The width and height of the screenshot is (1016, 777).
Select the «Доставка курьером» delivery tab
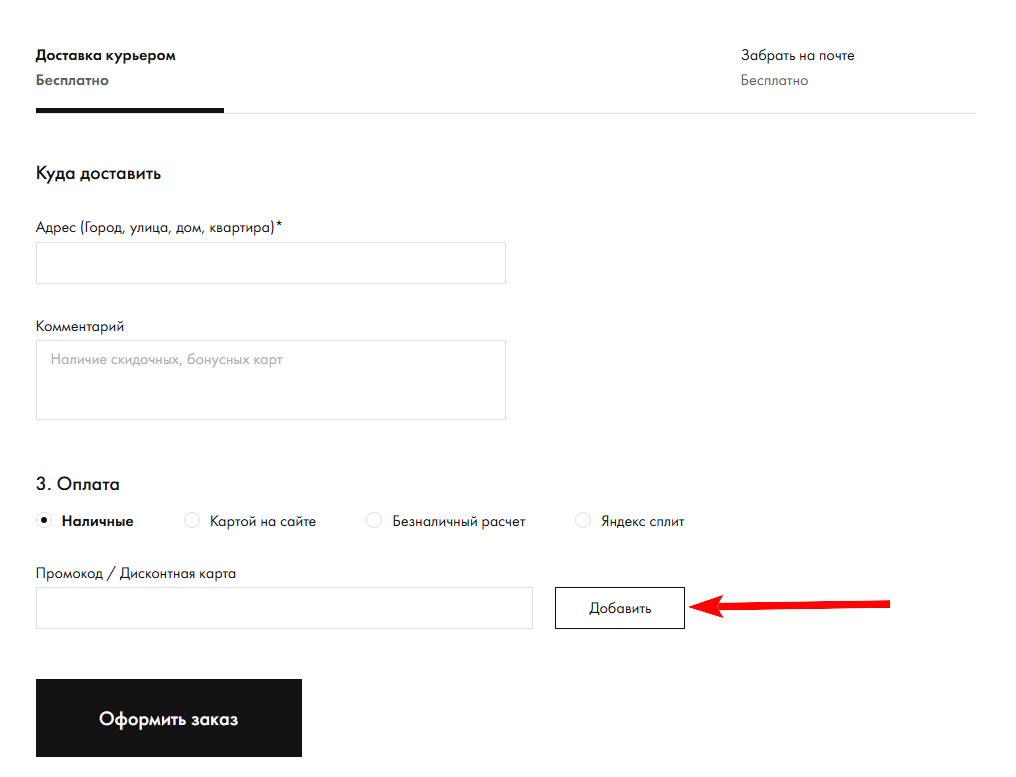click(105, 55)
